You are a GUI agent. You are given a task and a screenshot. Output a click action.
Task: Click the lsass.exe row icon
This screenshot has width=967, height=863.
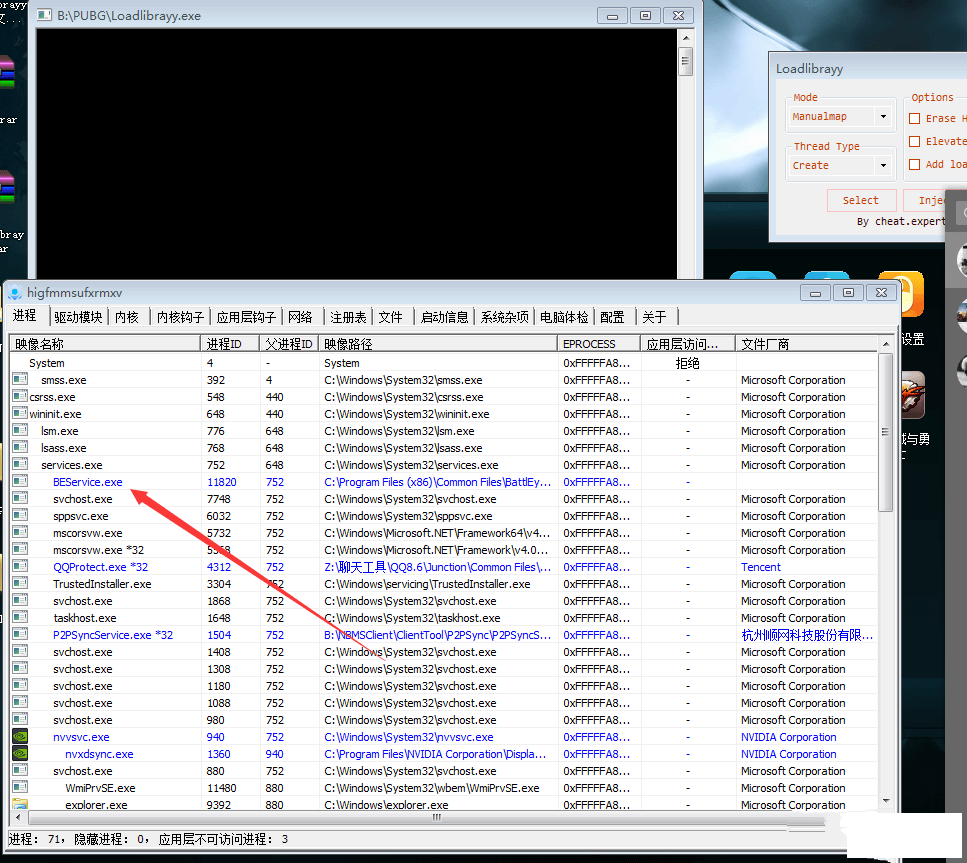(20, 447)
